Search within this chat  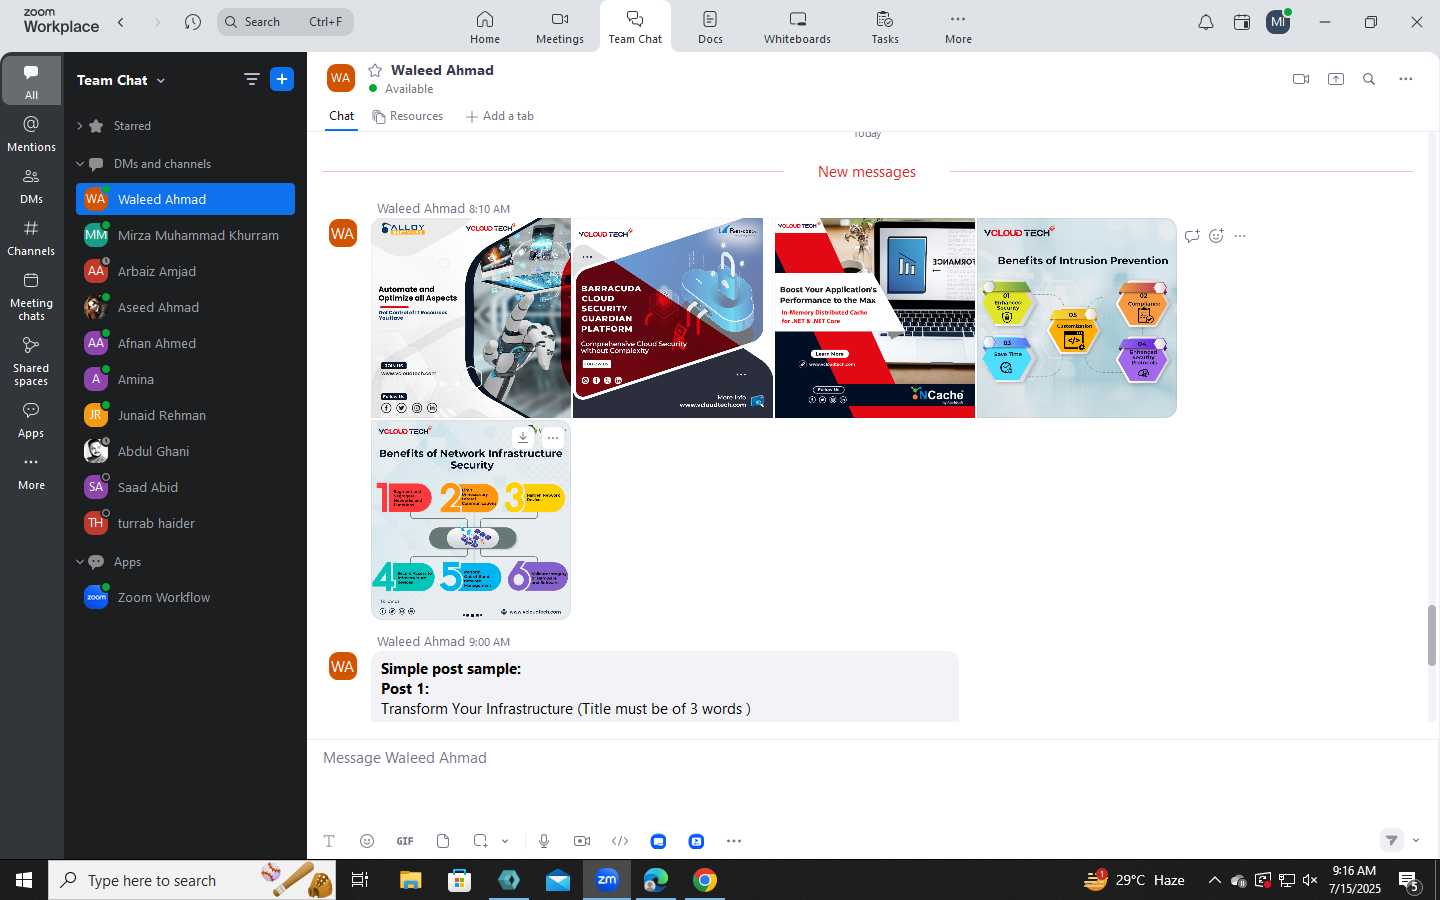[1369, 79]
